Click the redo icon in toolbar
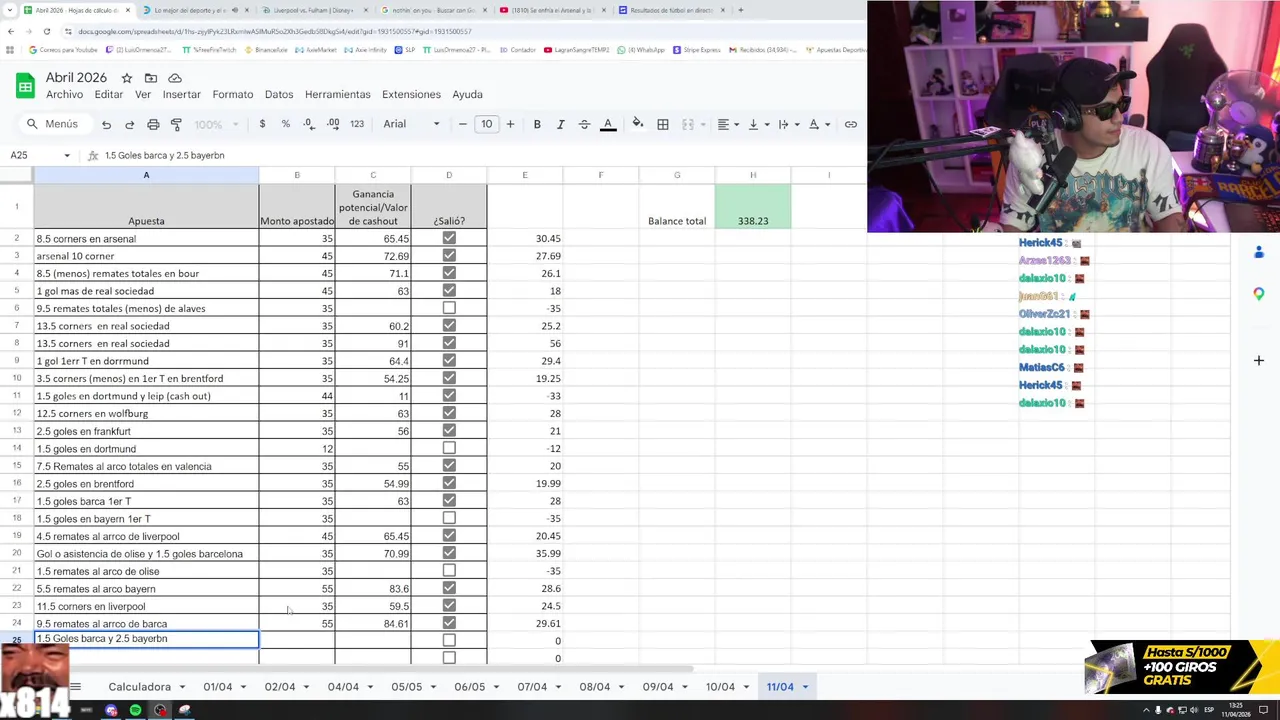The height and width of the screenshot is (720, 1280). tap(129, 124)
